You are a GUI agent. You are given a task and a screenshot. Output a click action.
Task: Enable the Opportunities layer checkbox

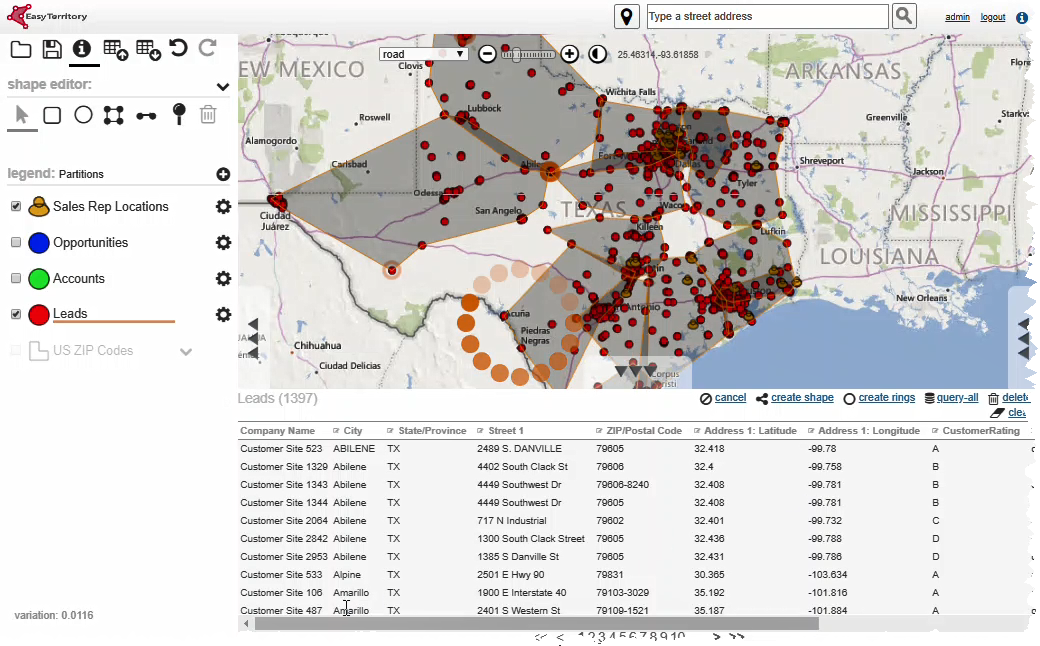(x=16, y=243)
